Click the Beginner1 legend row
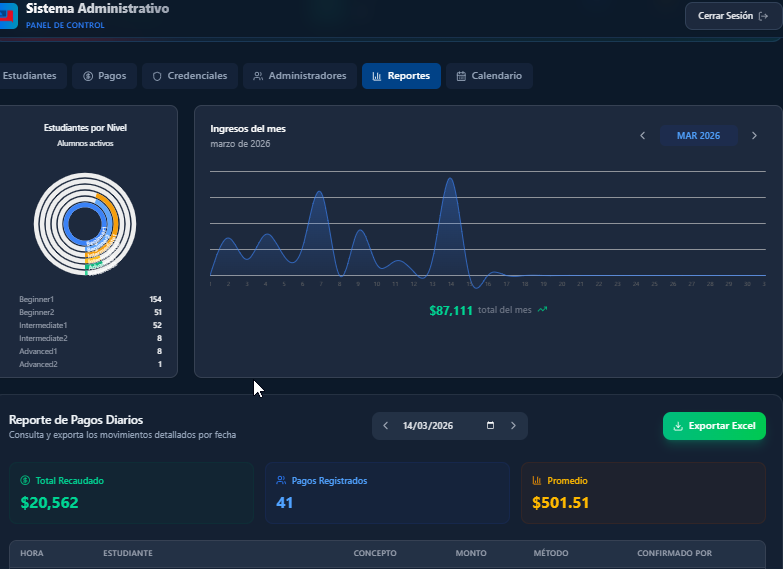This screenshot has height=569, width=783. click(90, 299)
